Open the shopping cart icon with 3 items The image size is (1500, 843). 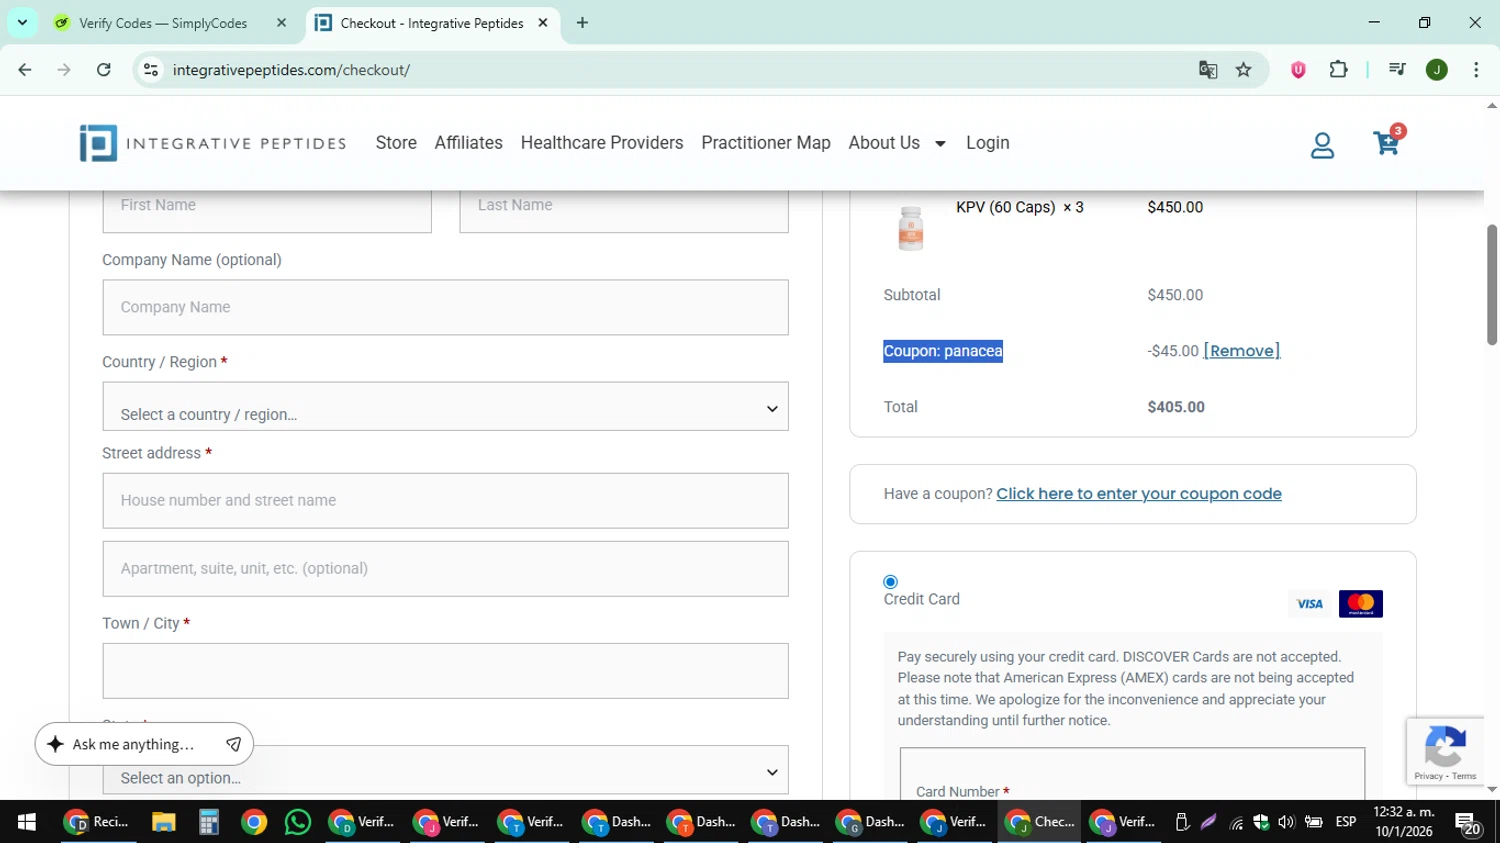[x=1387, y=143]
